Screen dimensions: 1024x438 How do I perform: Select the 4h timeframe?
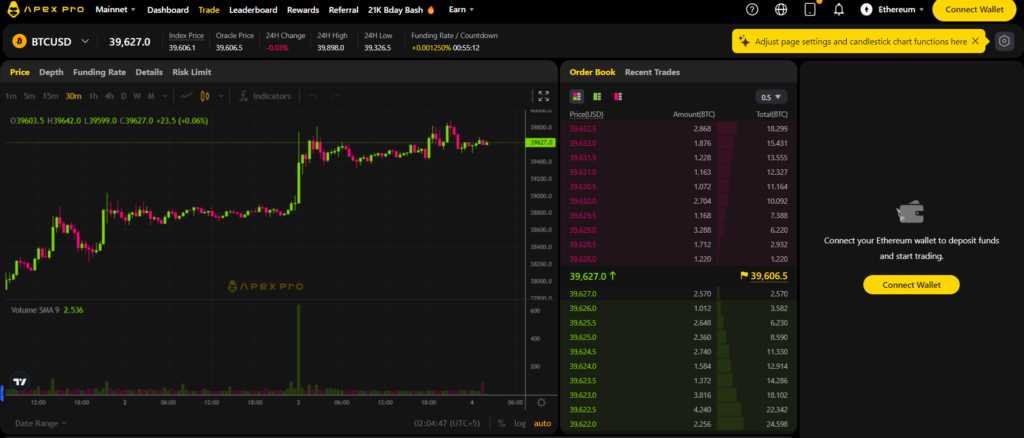[x=109, y=96]
